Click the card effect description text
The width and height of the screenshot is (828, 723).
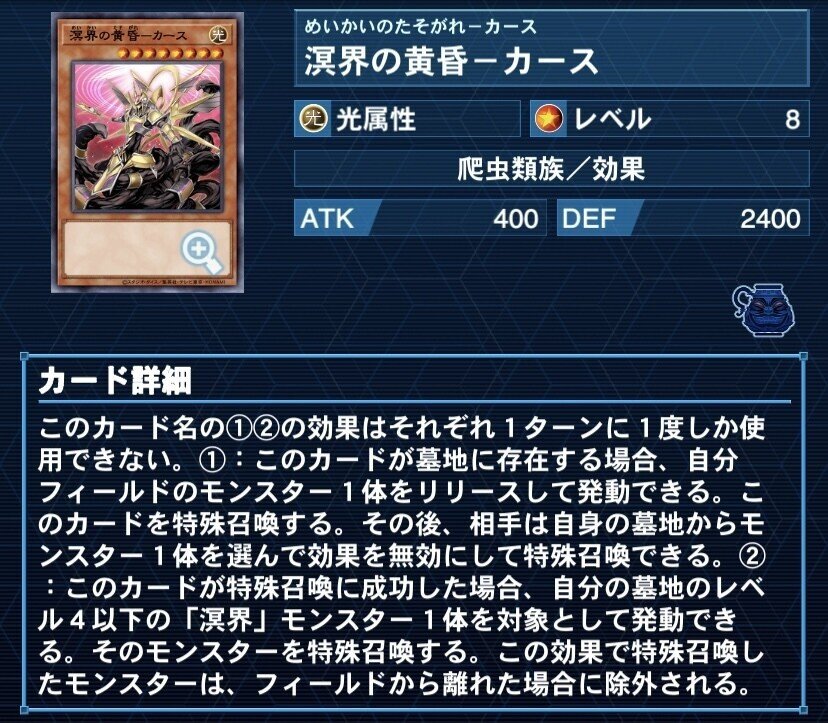point(401,556)
